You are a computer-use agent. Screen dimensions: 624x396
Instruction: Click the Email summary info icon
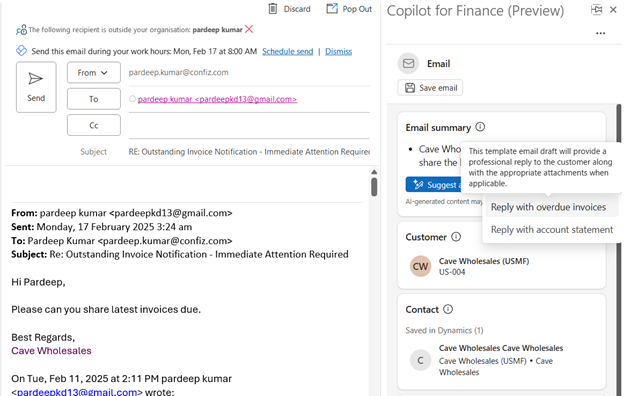(480, 127)
